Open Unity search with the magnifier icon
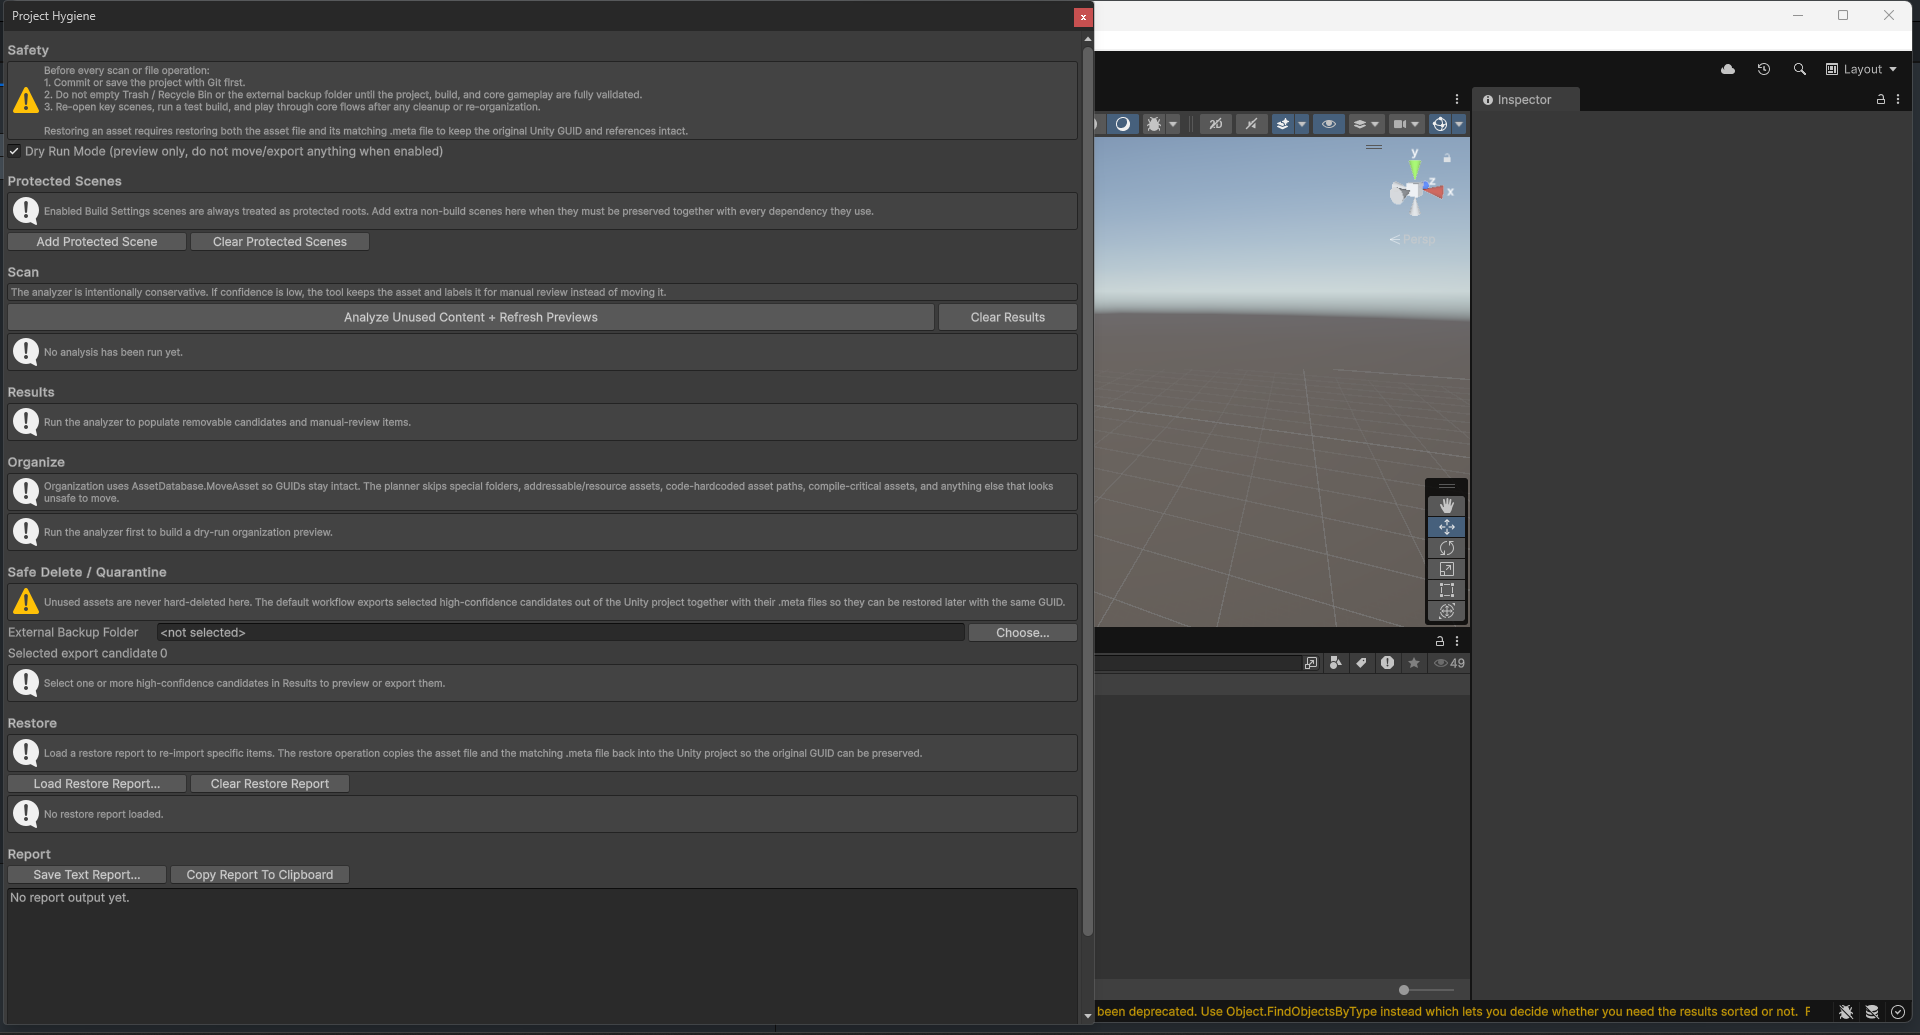This screenshot has width=1920, height=1035. [x=1799, y=69]
